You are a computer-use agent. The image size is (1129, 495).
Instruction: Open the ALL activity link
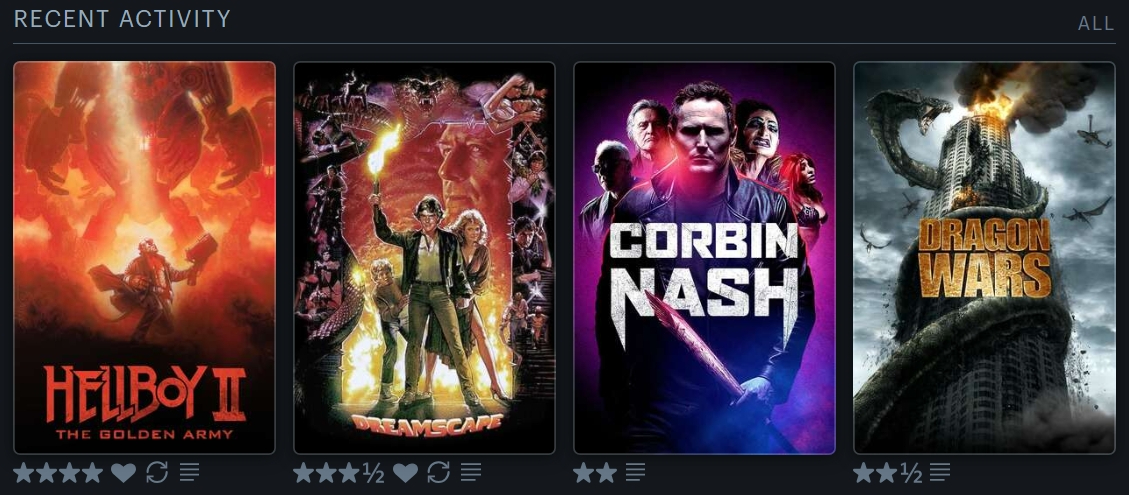coord(1096,24)
